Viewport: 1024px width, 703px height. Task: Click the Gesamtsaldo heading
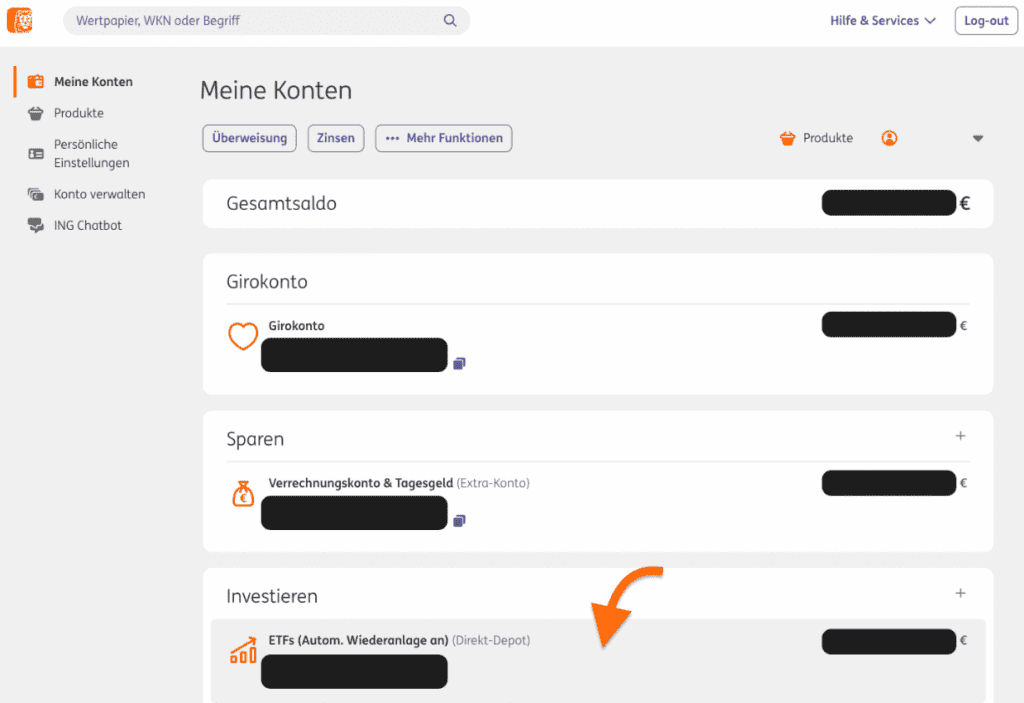(x=281, y=203)
